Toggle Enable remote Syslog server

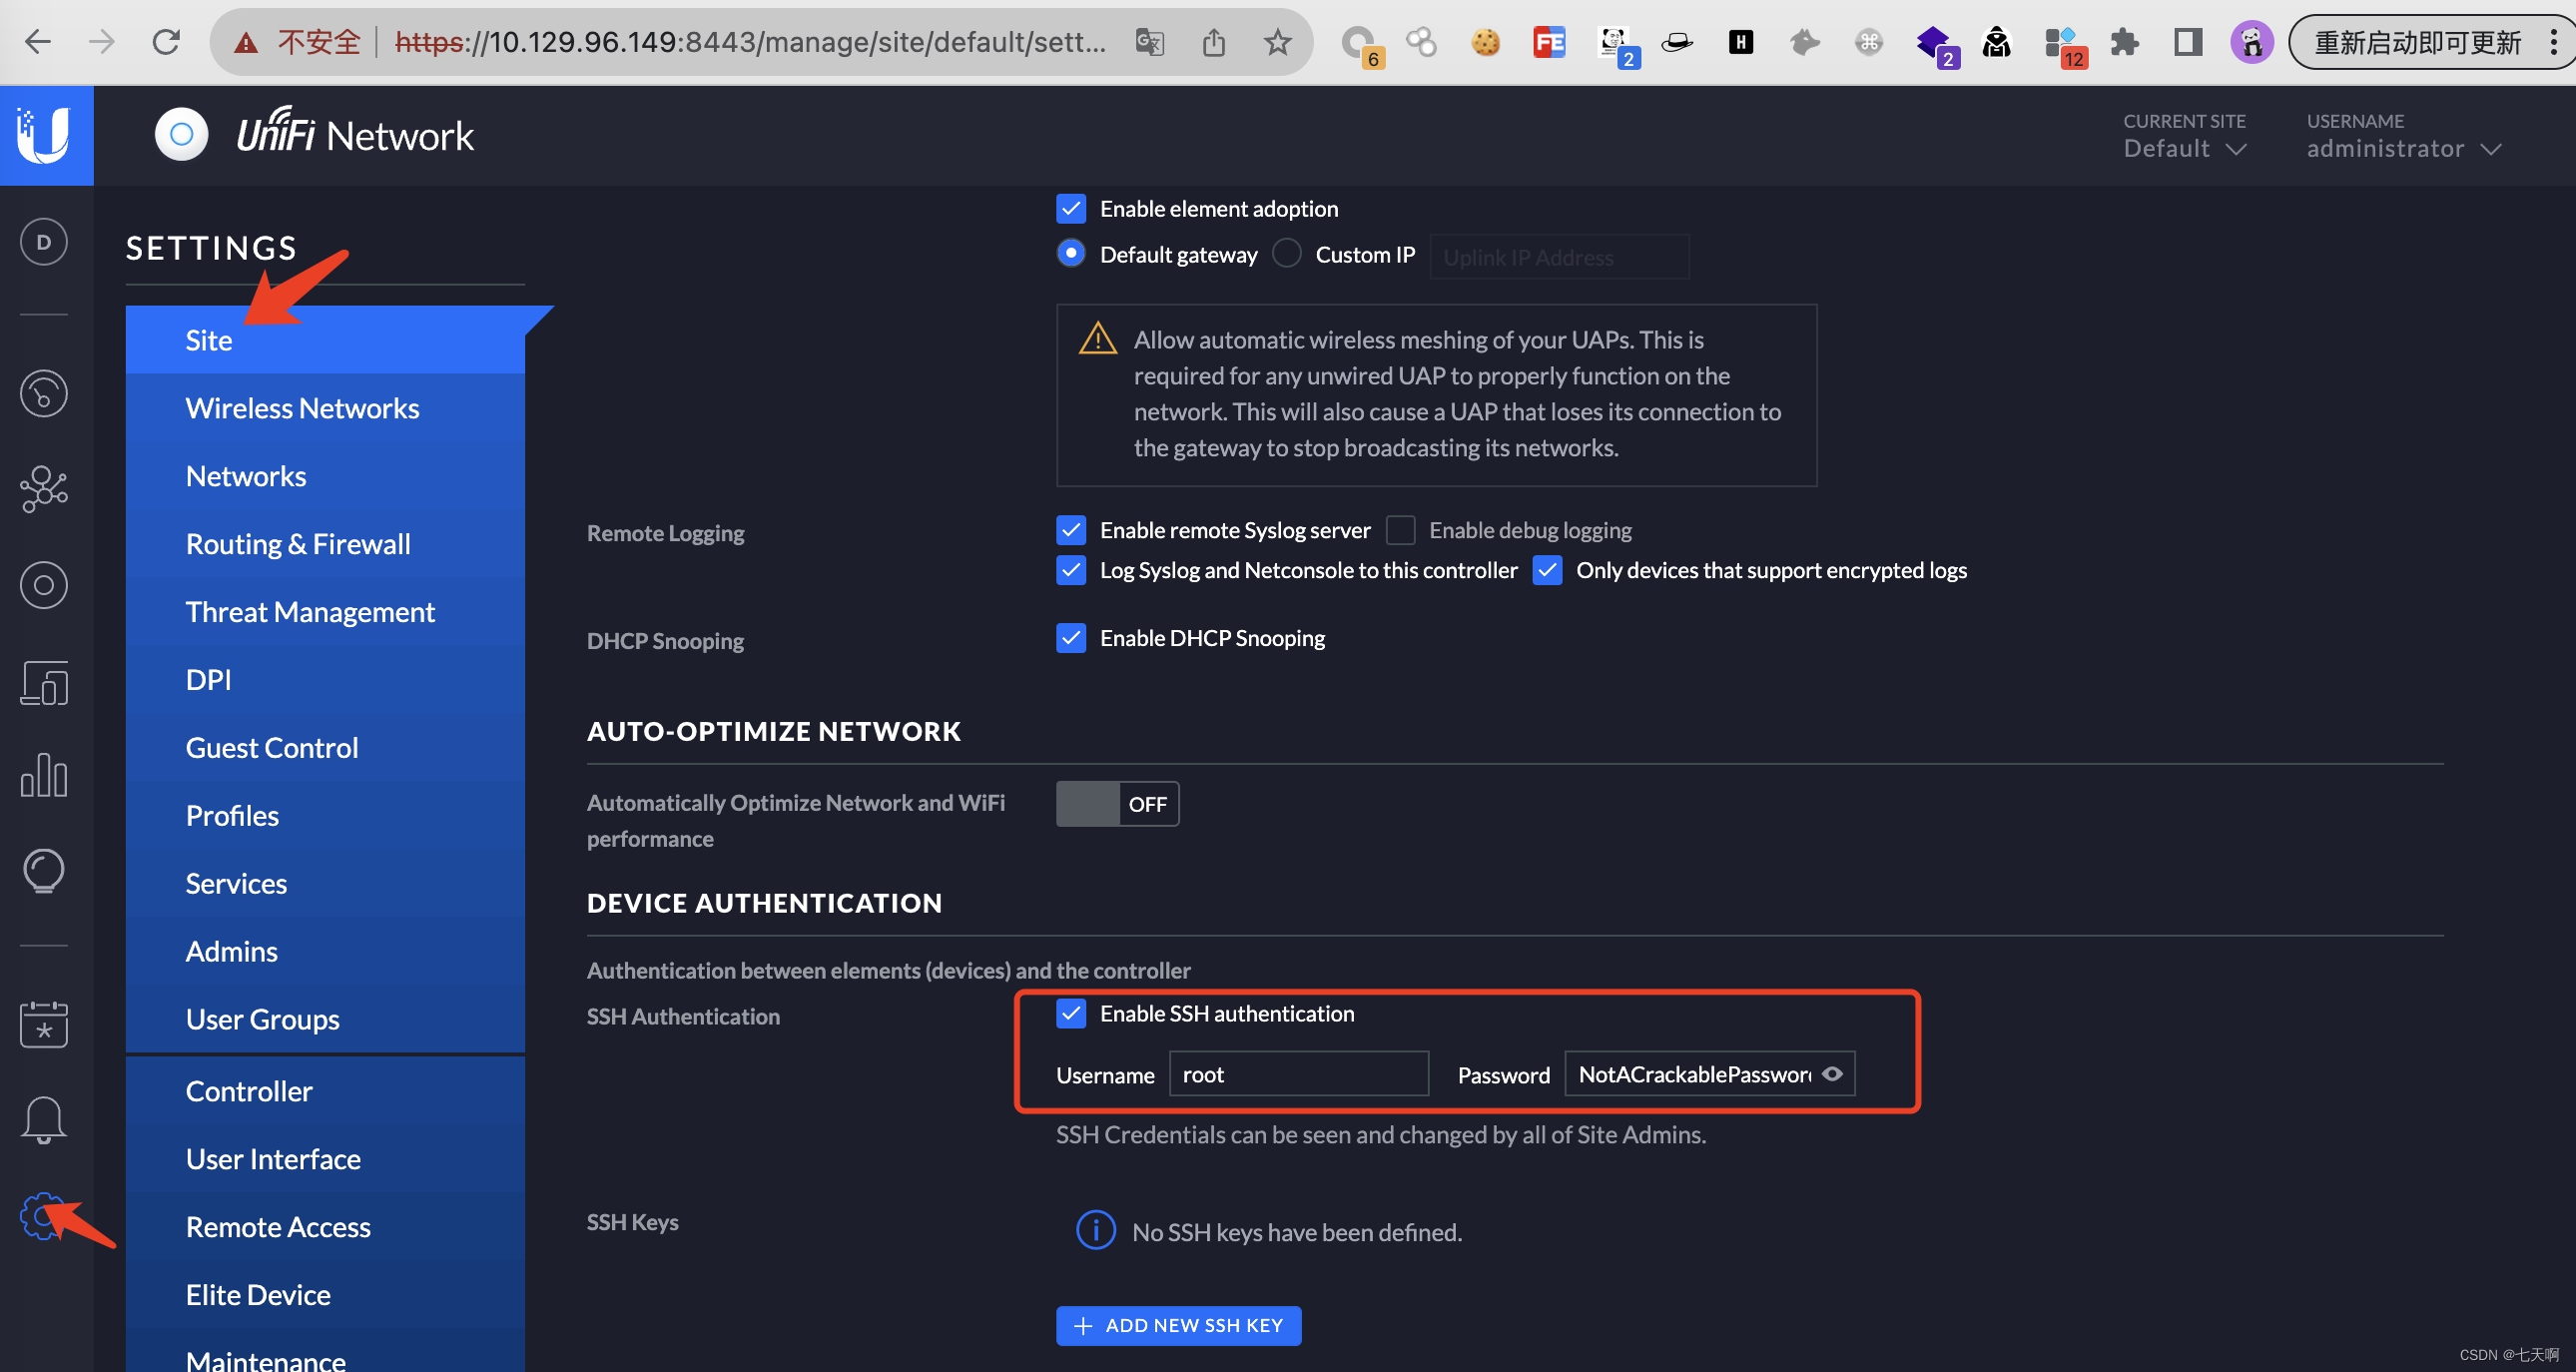pyautogui.click(x=1071, y=529)
